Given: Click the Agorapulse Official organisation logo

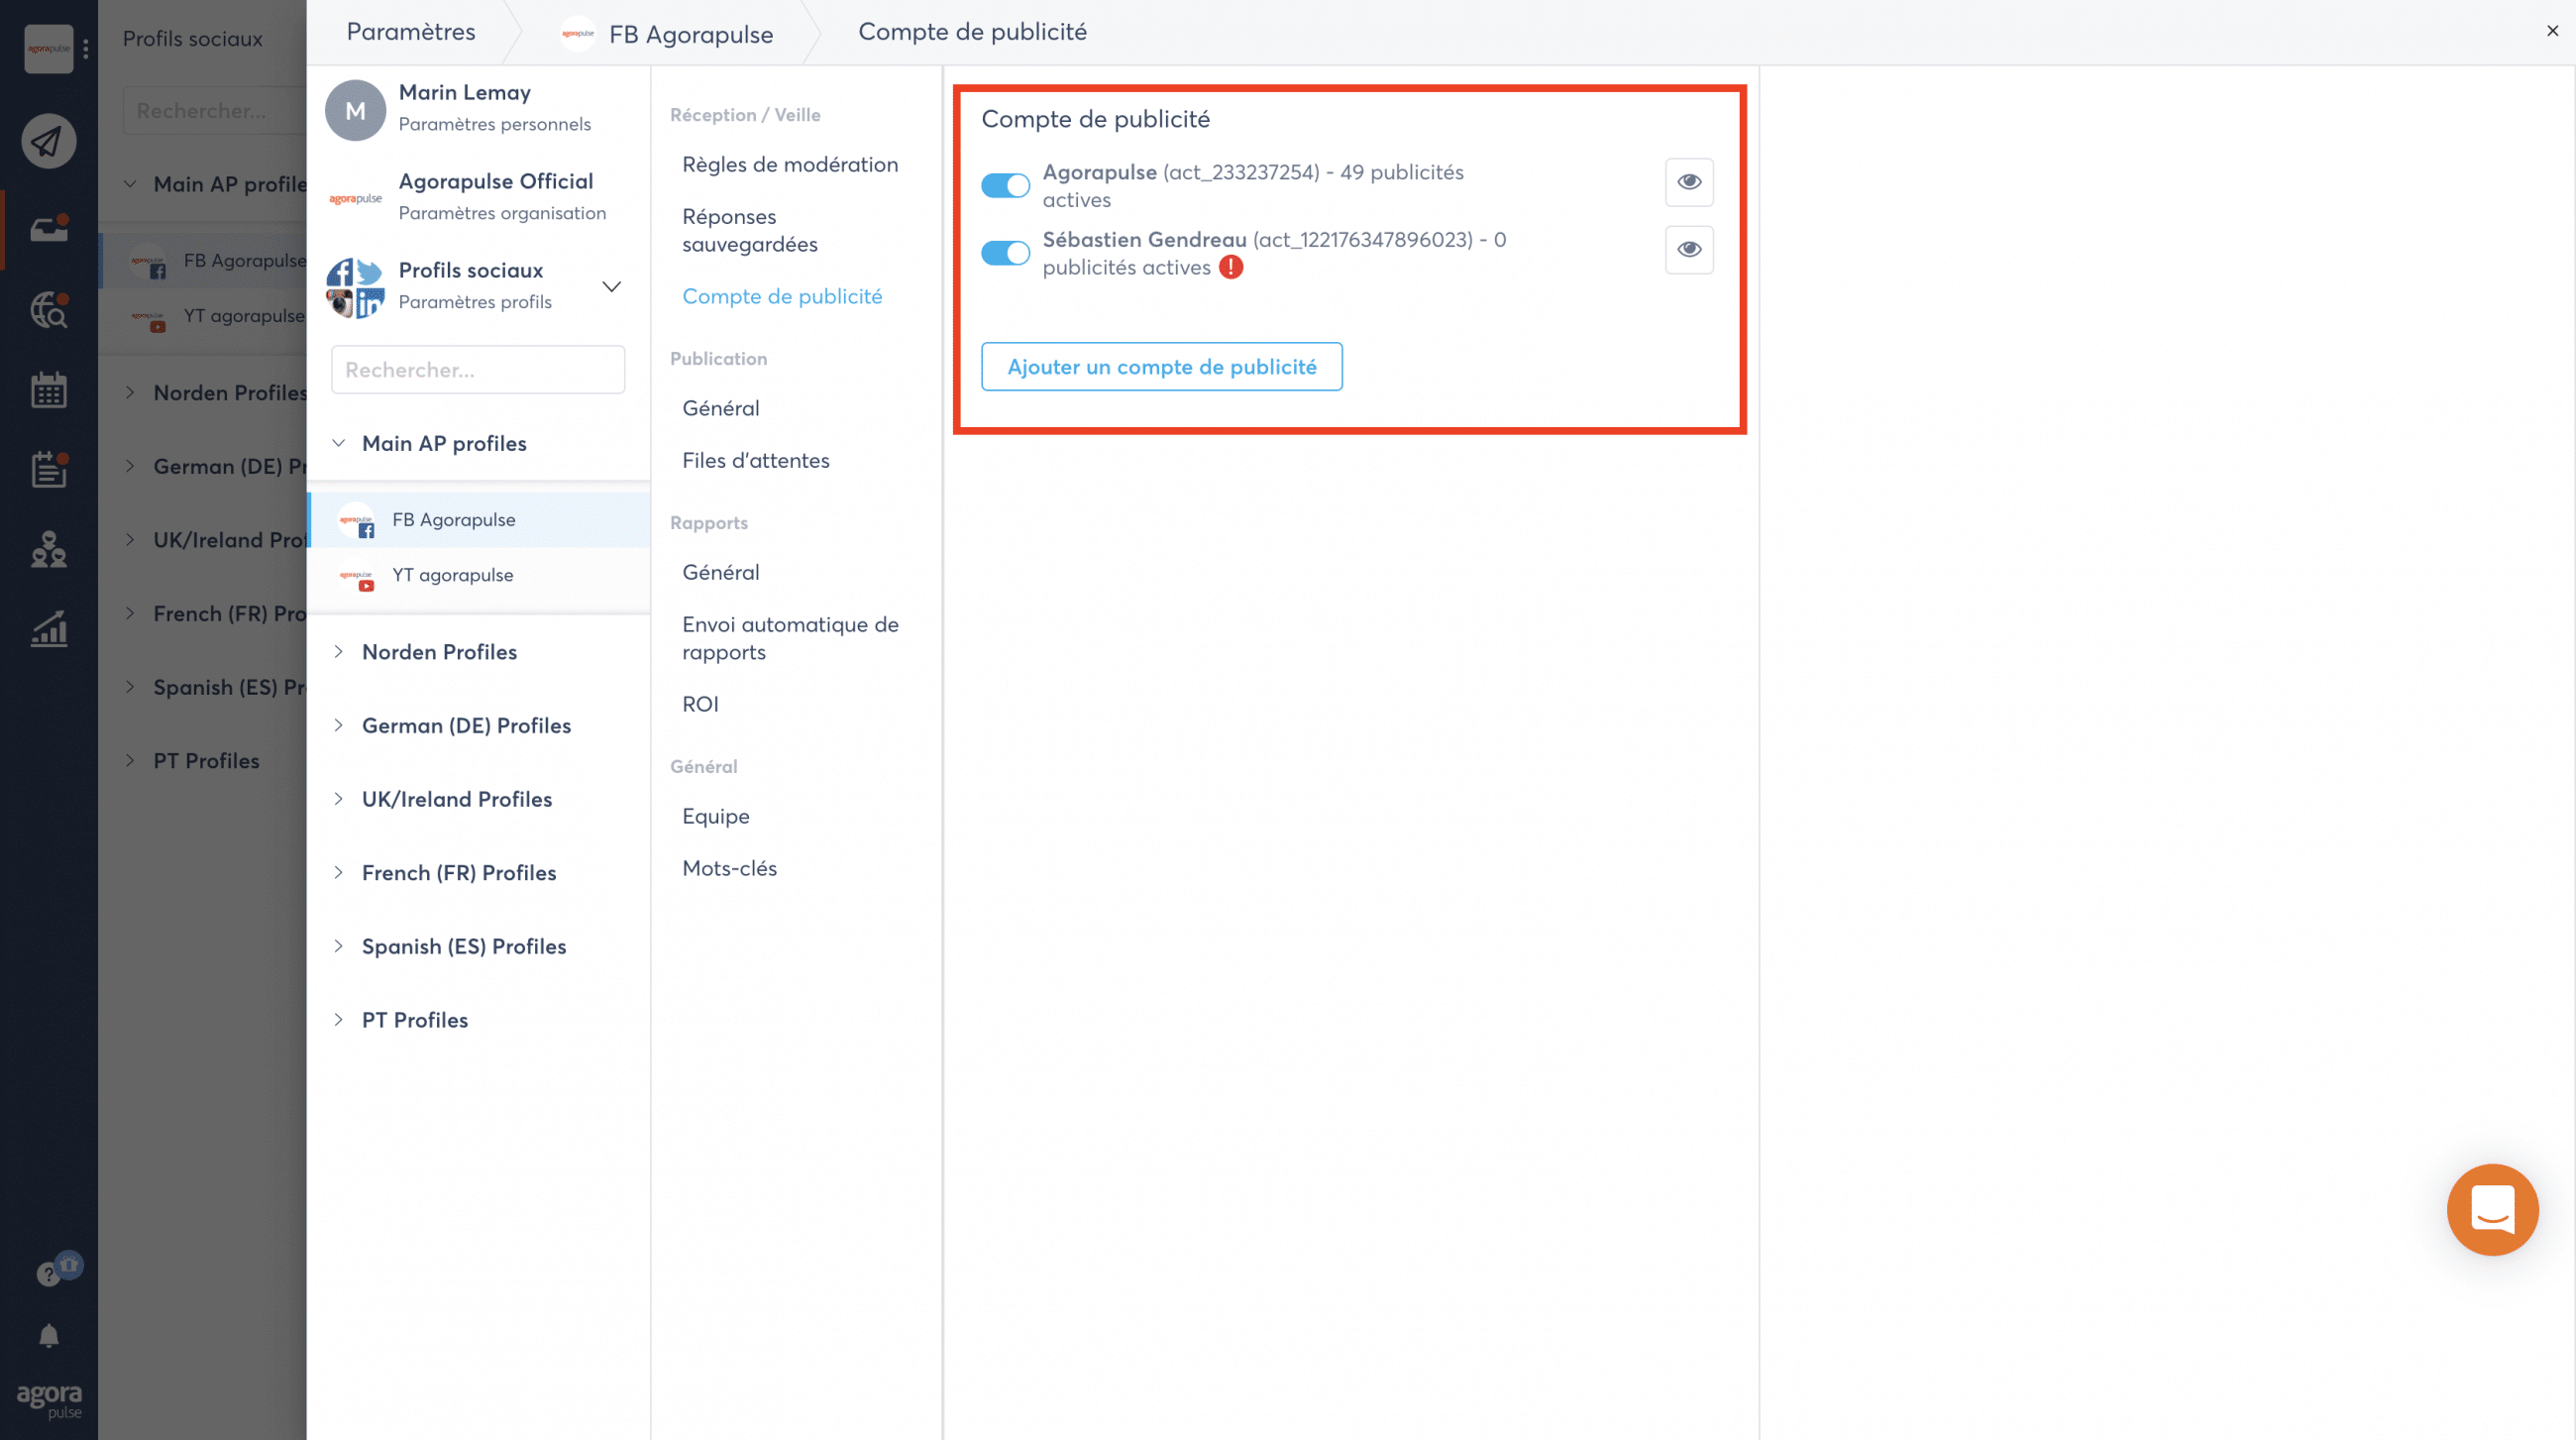Looking at the screenshot, I should click(355, 198).
